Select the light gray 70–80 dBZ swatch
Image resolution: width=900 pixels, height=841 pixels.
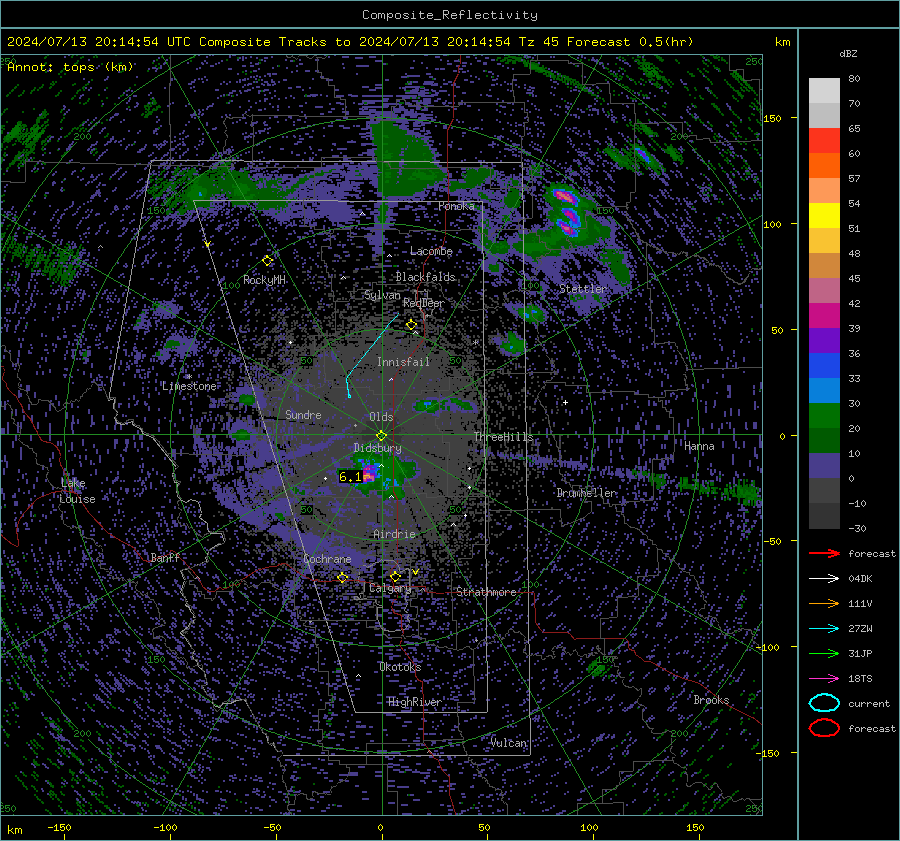(824, 91)
